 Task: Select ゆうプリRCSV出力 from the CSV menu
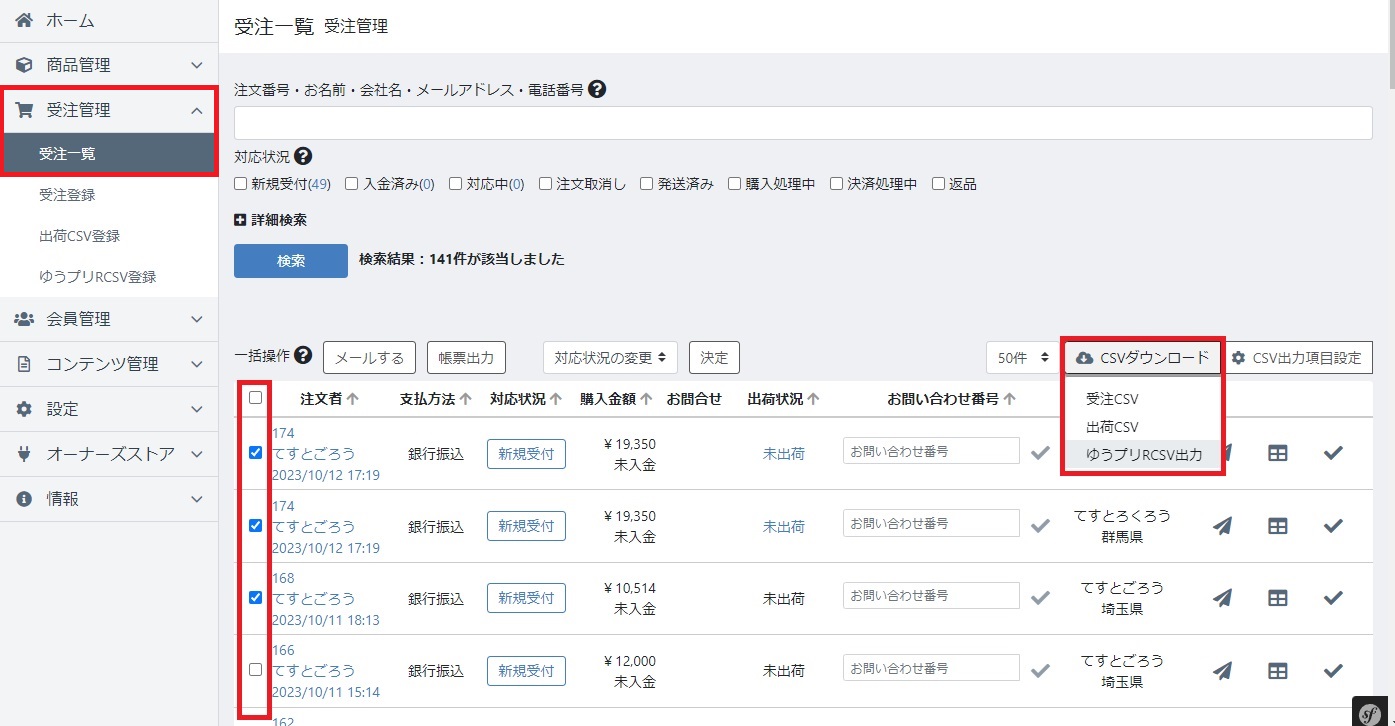coord(1144,455)
